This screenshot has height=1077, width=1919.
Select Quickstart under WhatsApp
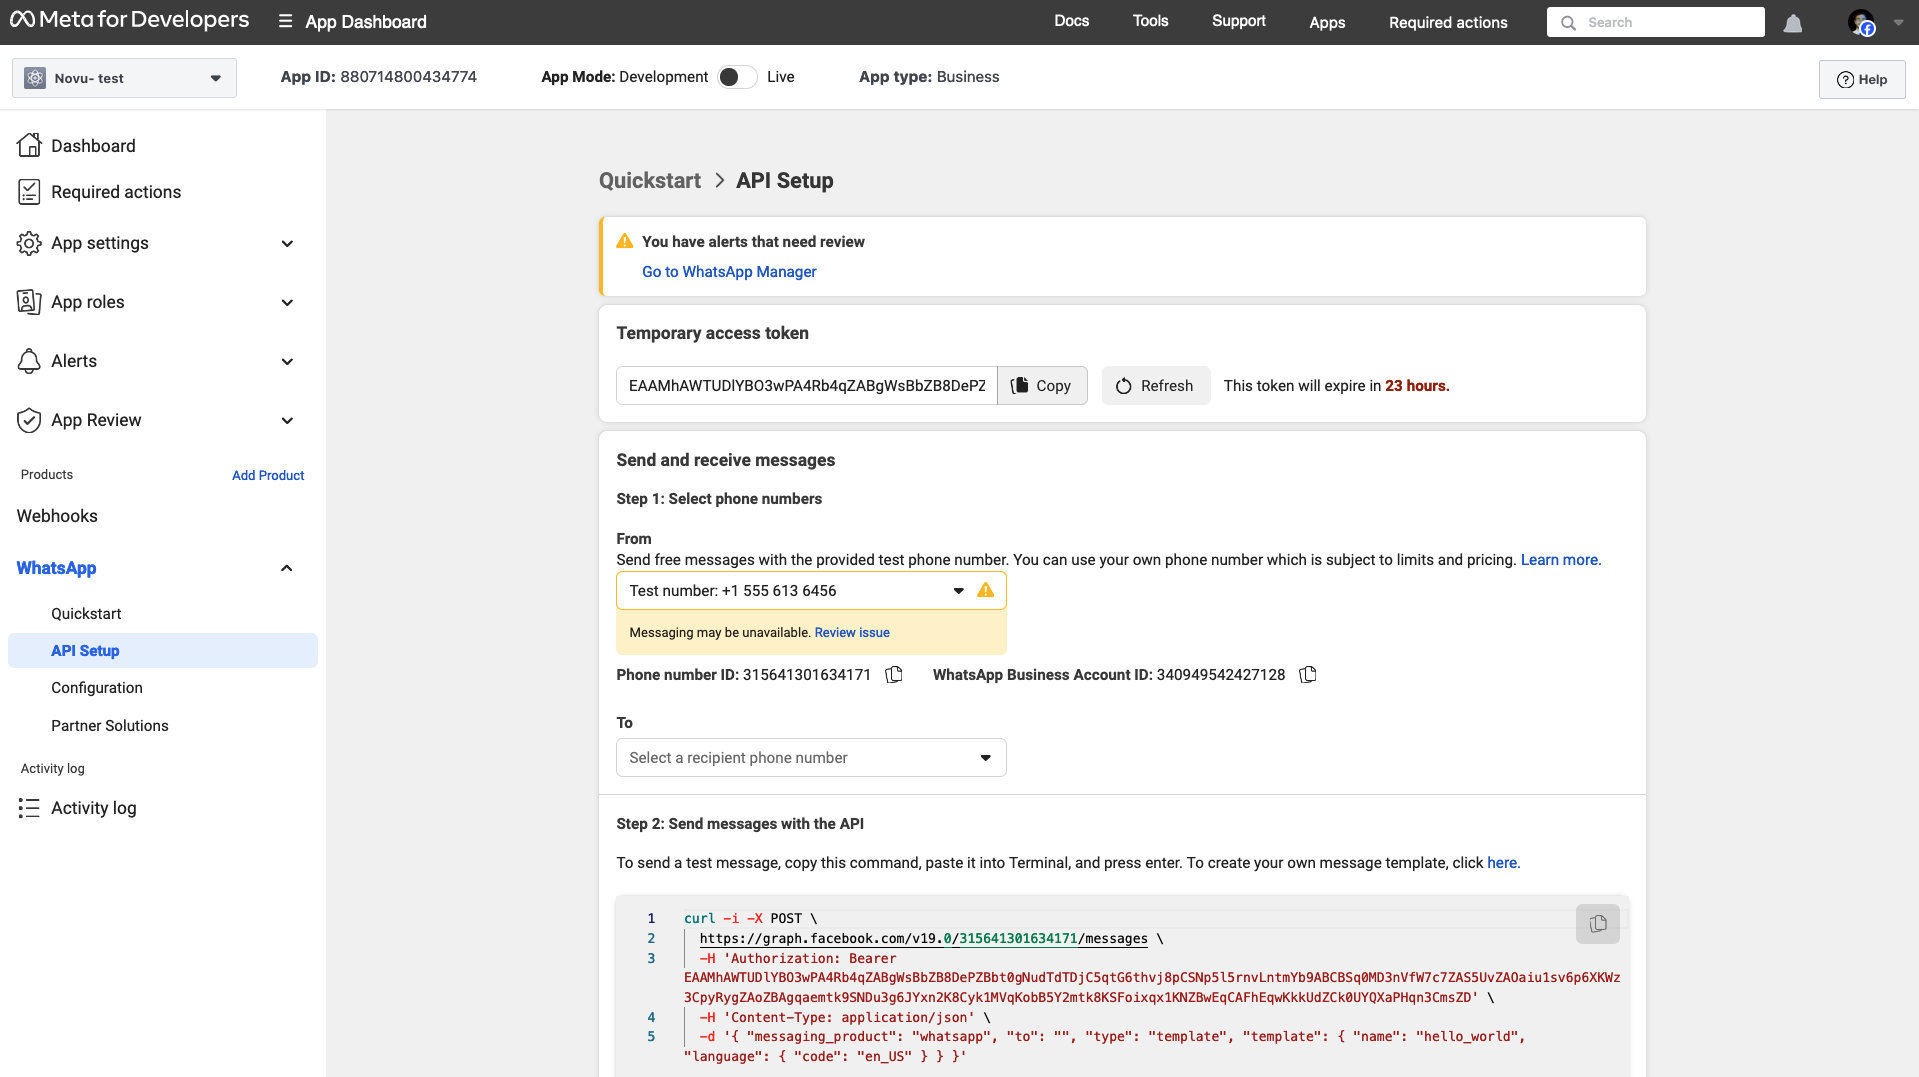86,614
